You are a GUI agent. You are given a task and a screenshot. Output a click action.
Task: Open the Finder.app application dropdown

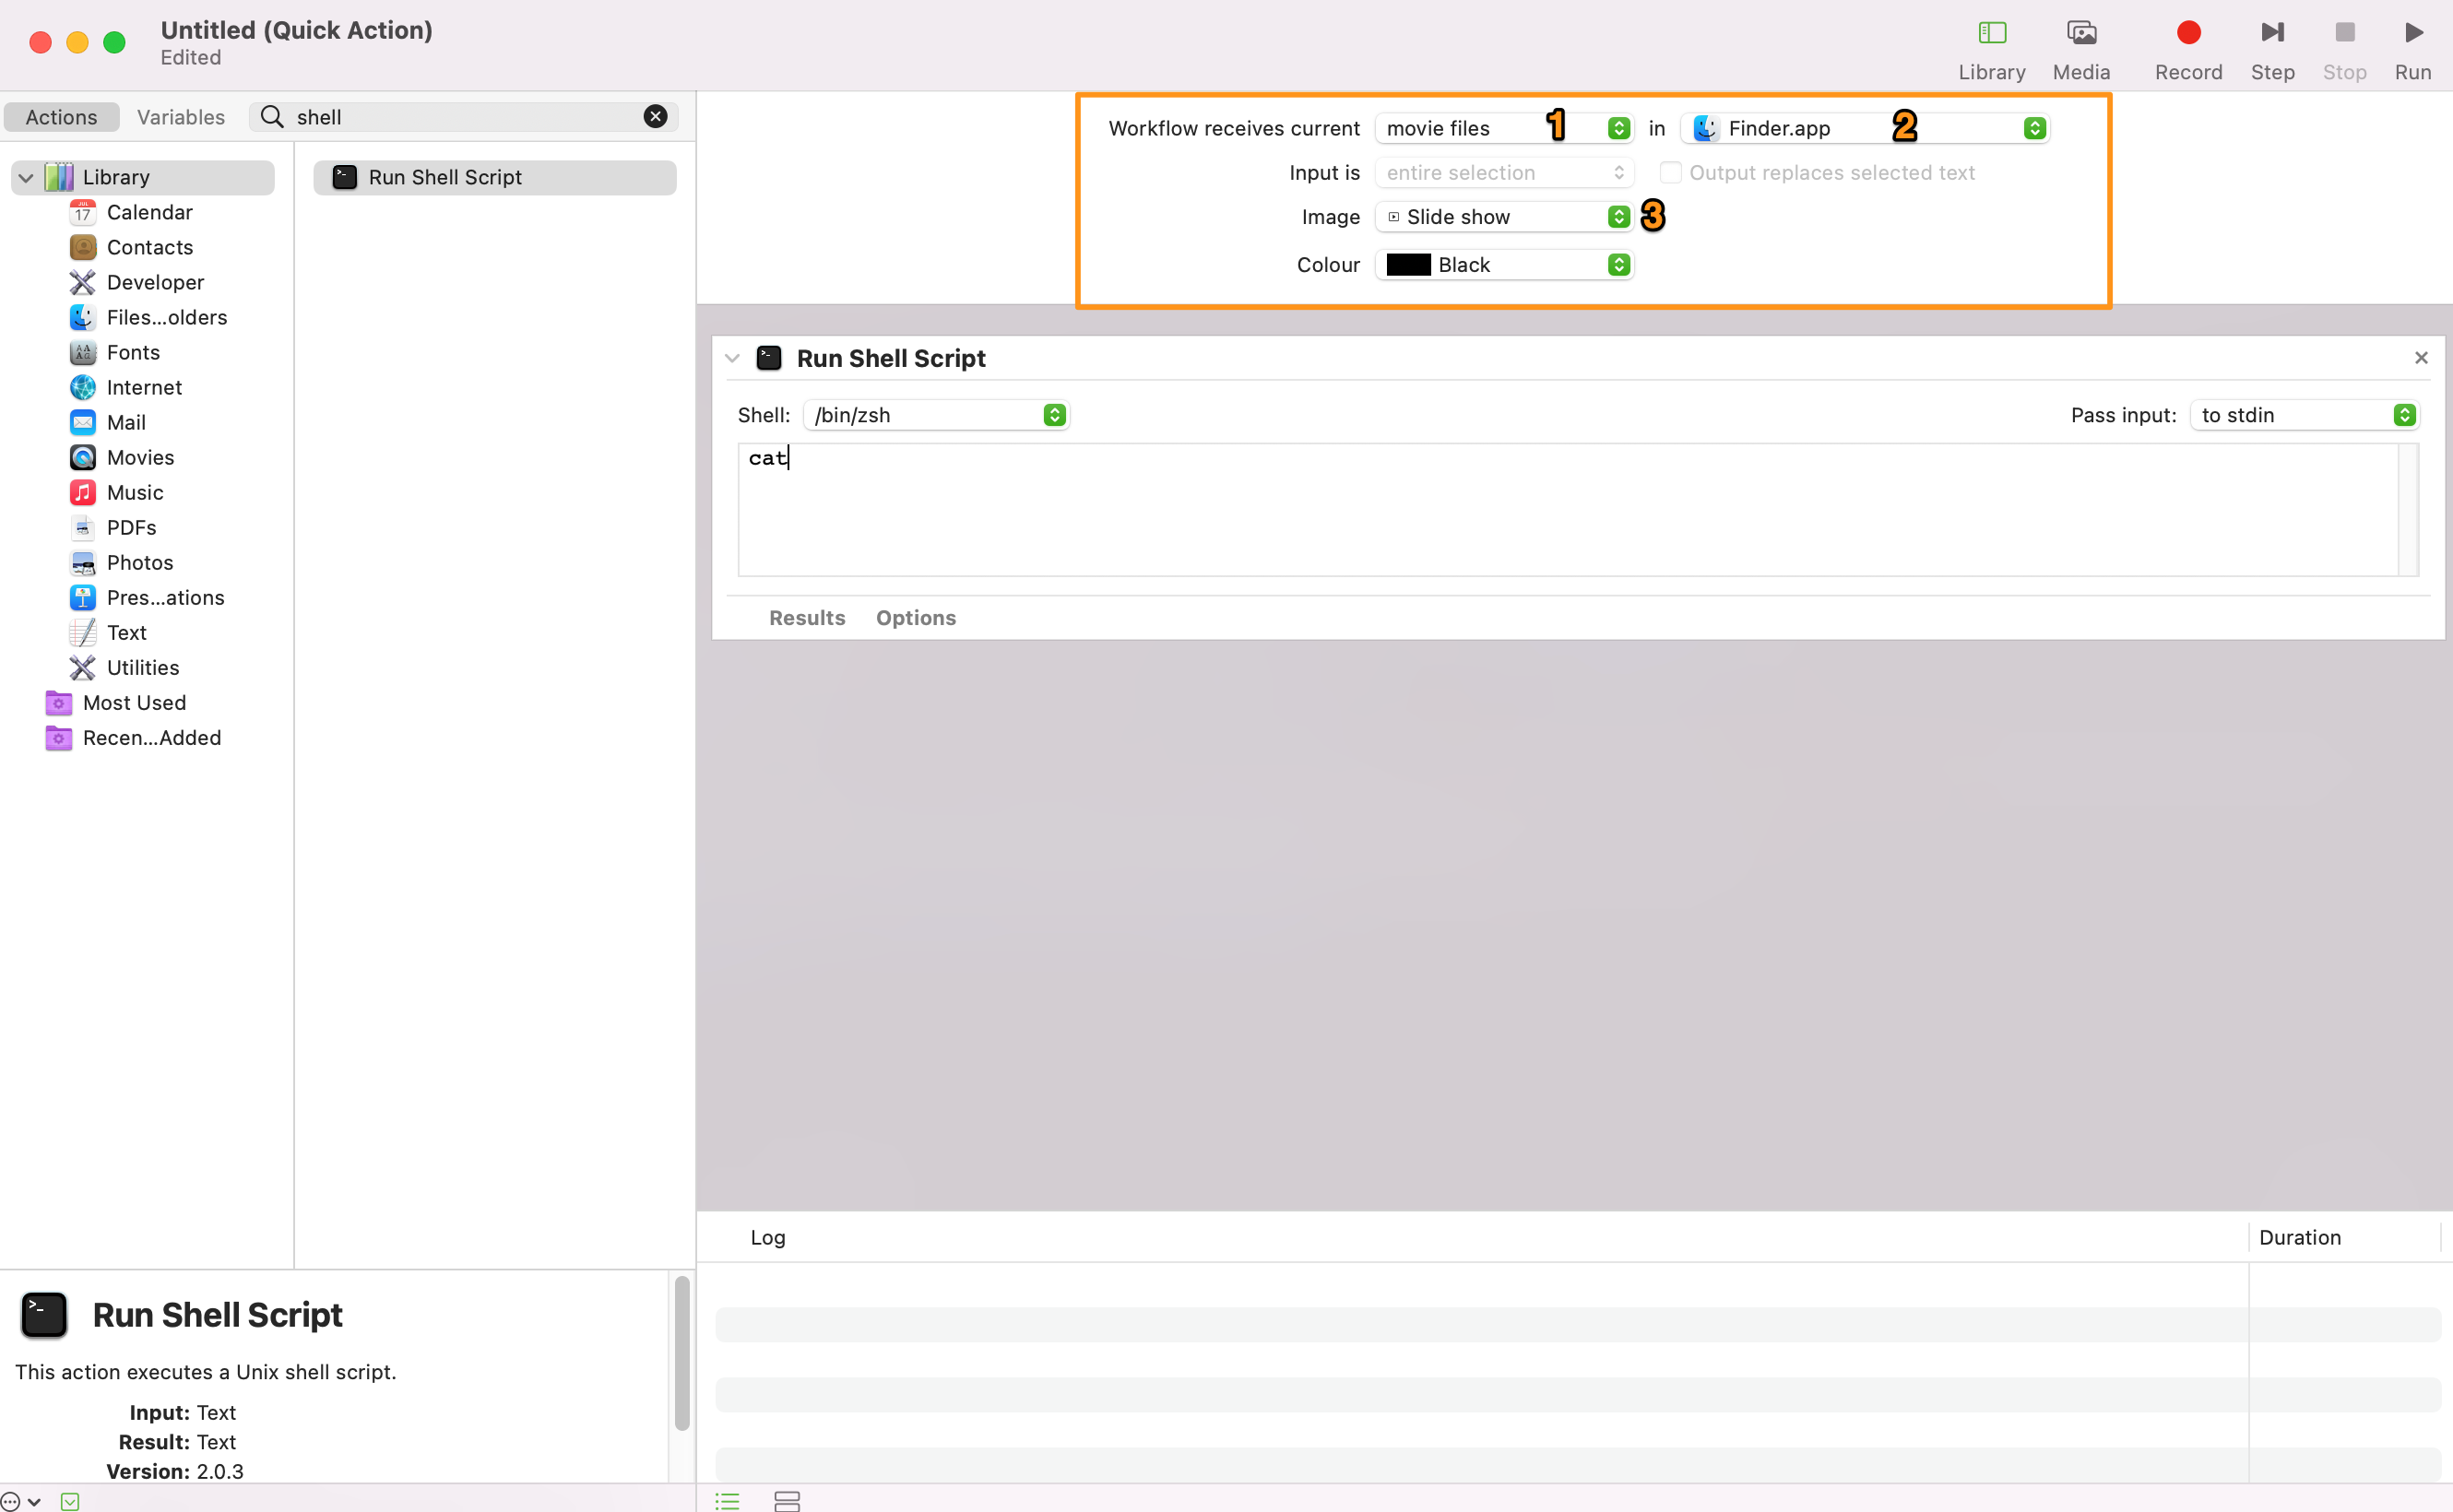(x=1866, y=128)
